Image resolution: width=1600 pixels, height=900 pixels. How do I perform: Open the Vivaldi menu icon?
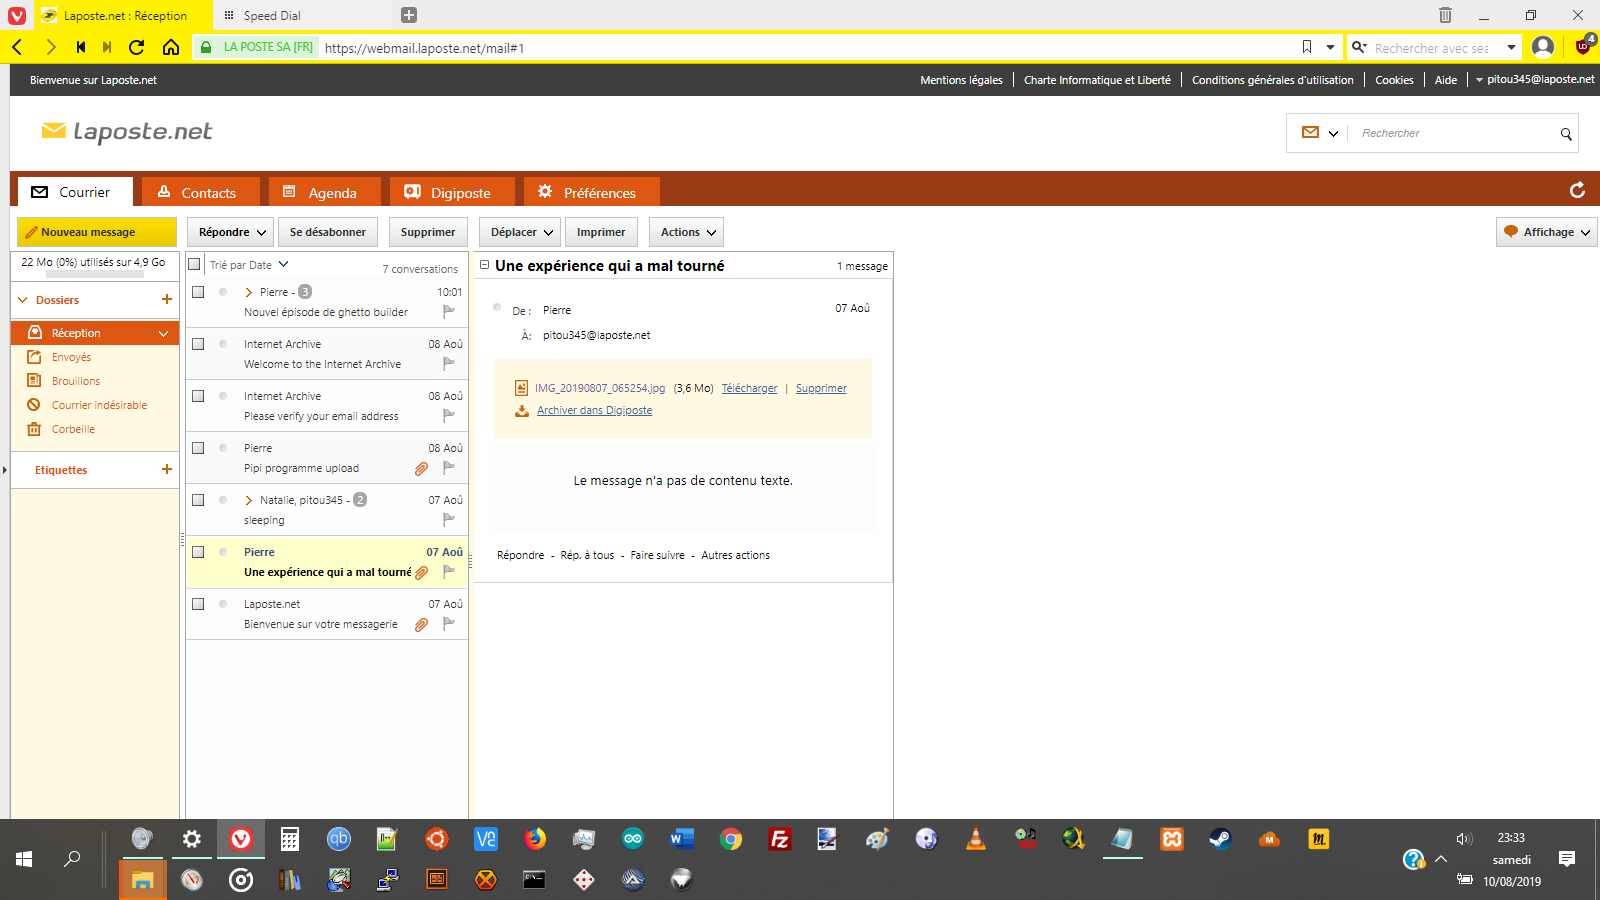point(17,15)
